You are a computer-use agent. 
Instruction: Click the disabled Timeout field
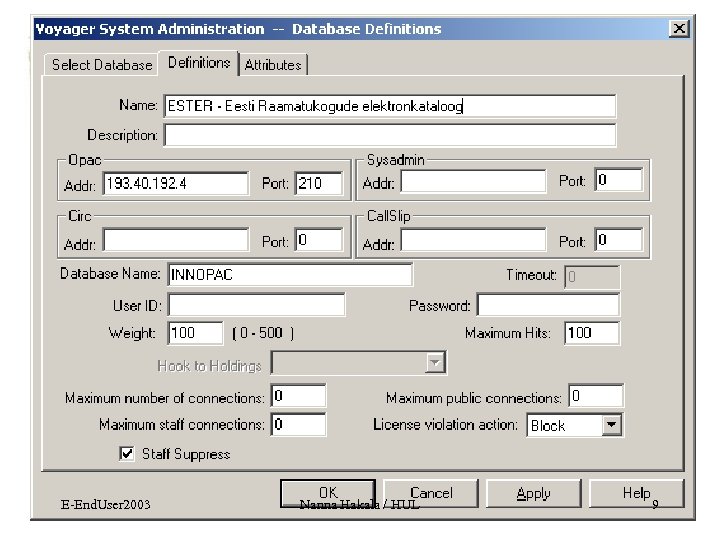click(592, 277)
